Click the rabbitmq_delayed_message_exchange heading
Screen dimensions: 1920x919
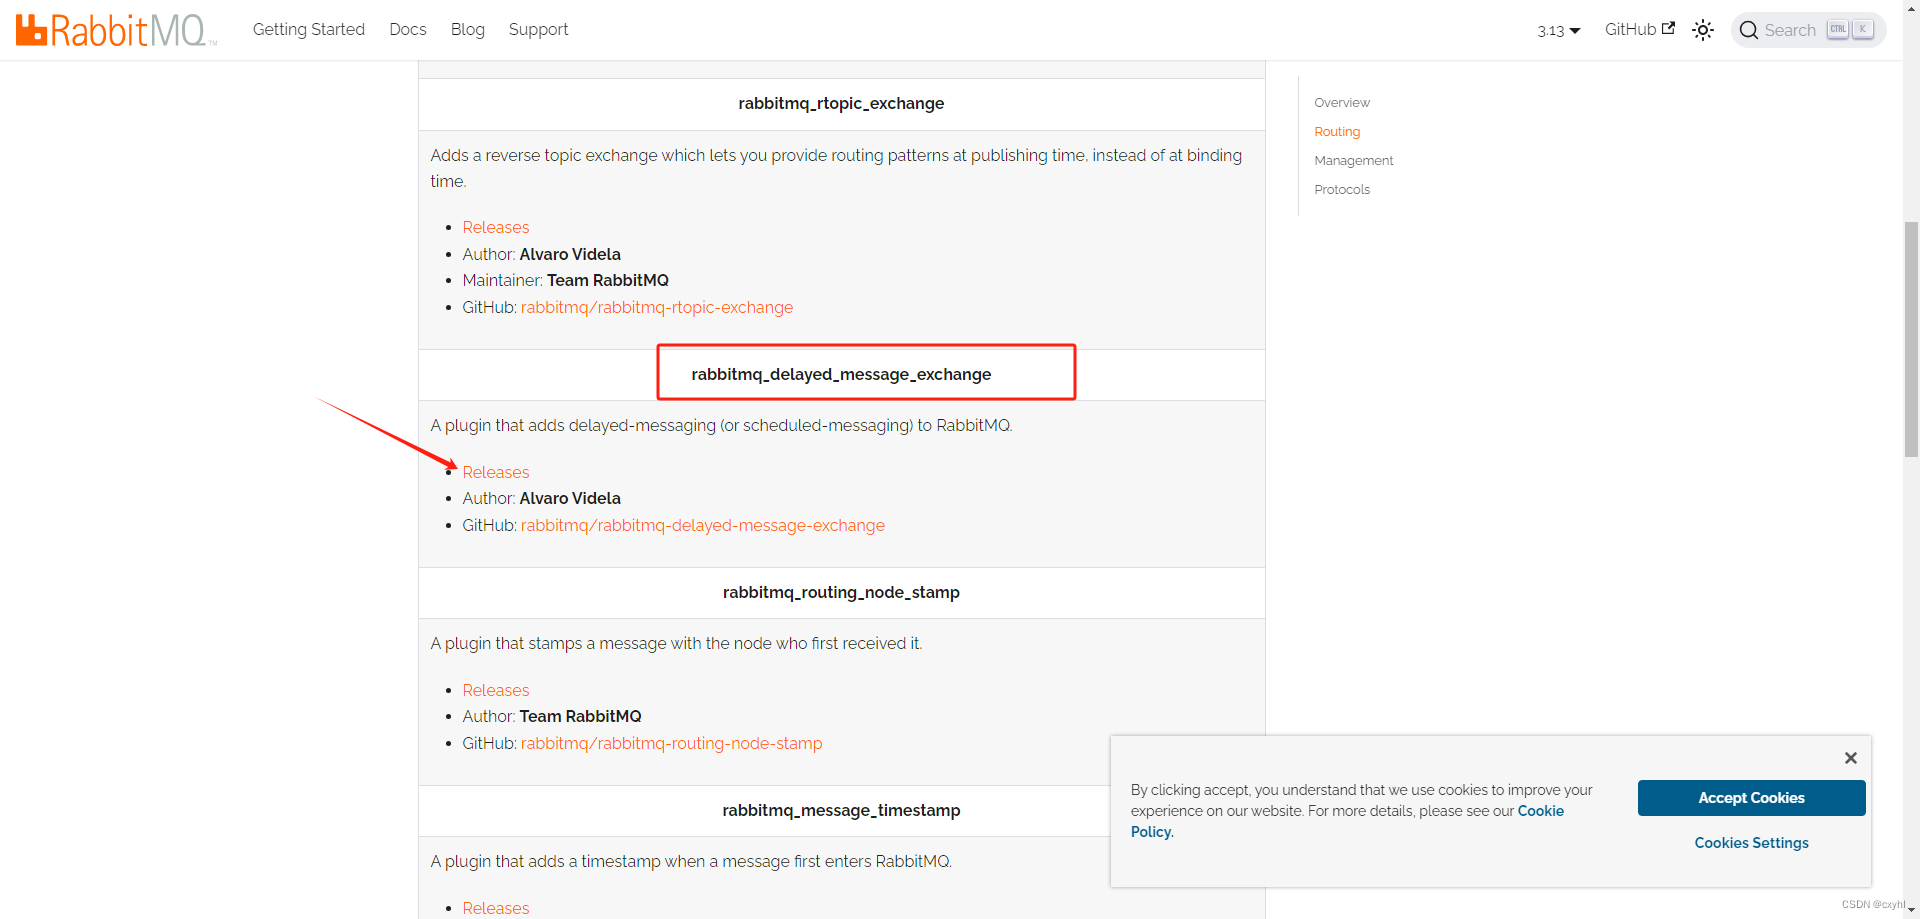841,374
